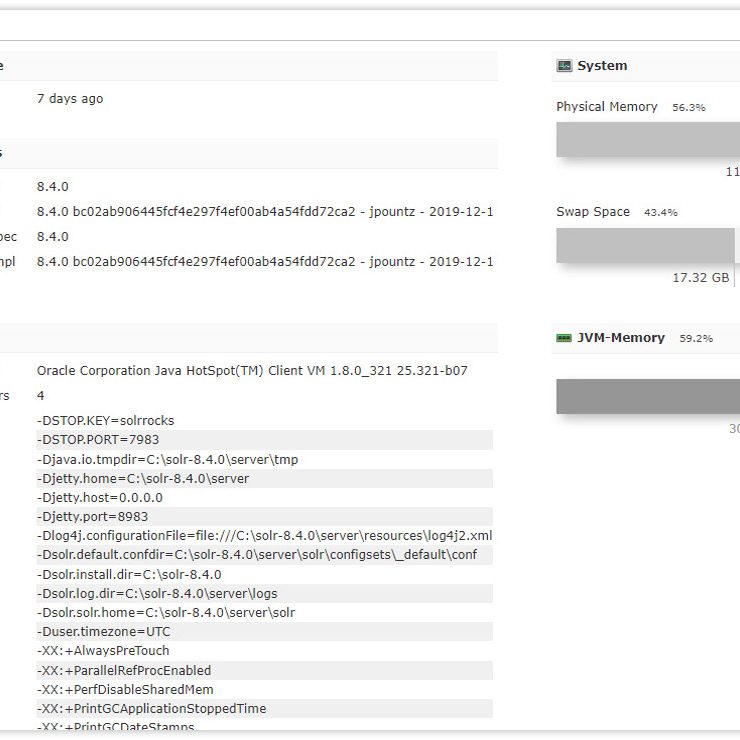
Task: Click the Oracle Corporation Java HotSpot runtime text
Action: (x=252, y=371)
